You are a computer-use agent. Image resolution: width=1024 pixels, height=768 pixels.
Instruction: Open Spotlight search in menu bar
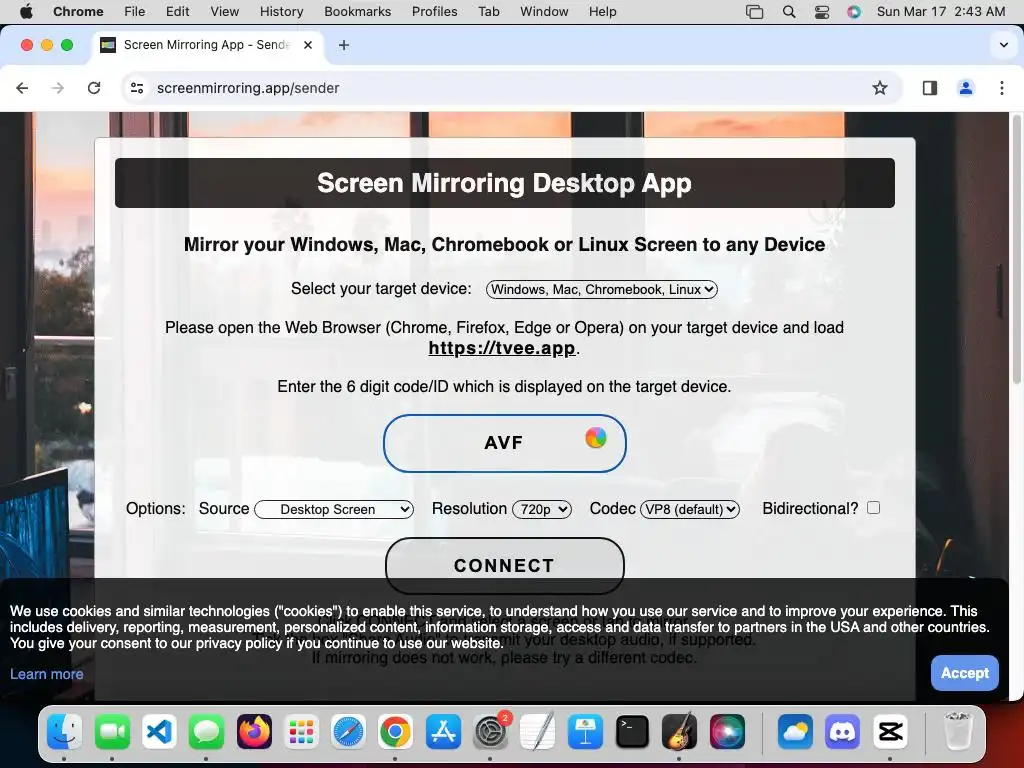(789, 12)
